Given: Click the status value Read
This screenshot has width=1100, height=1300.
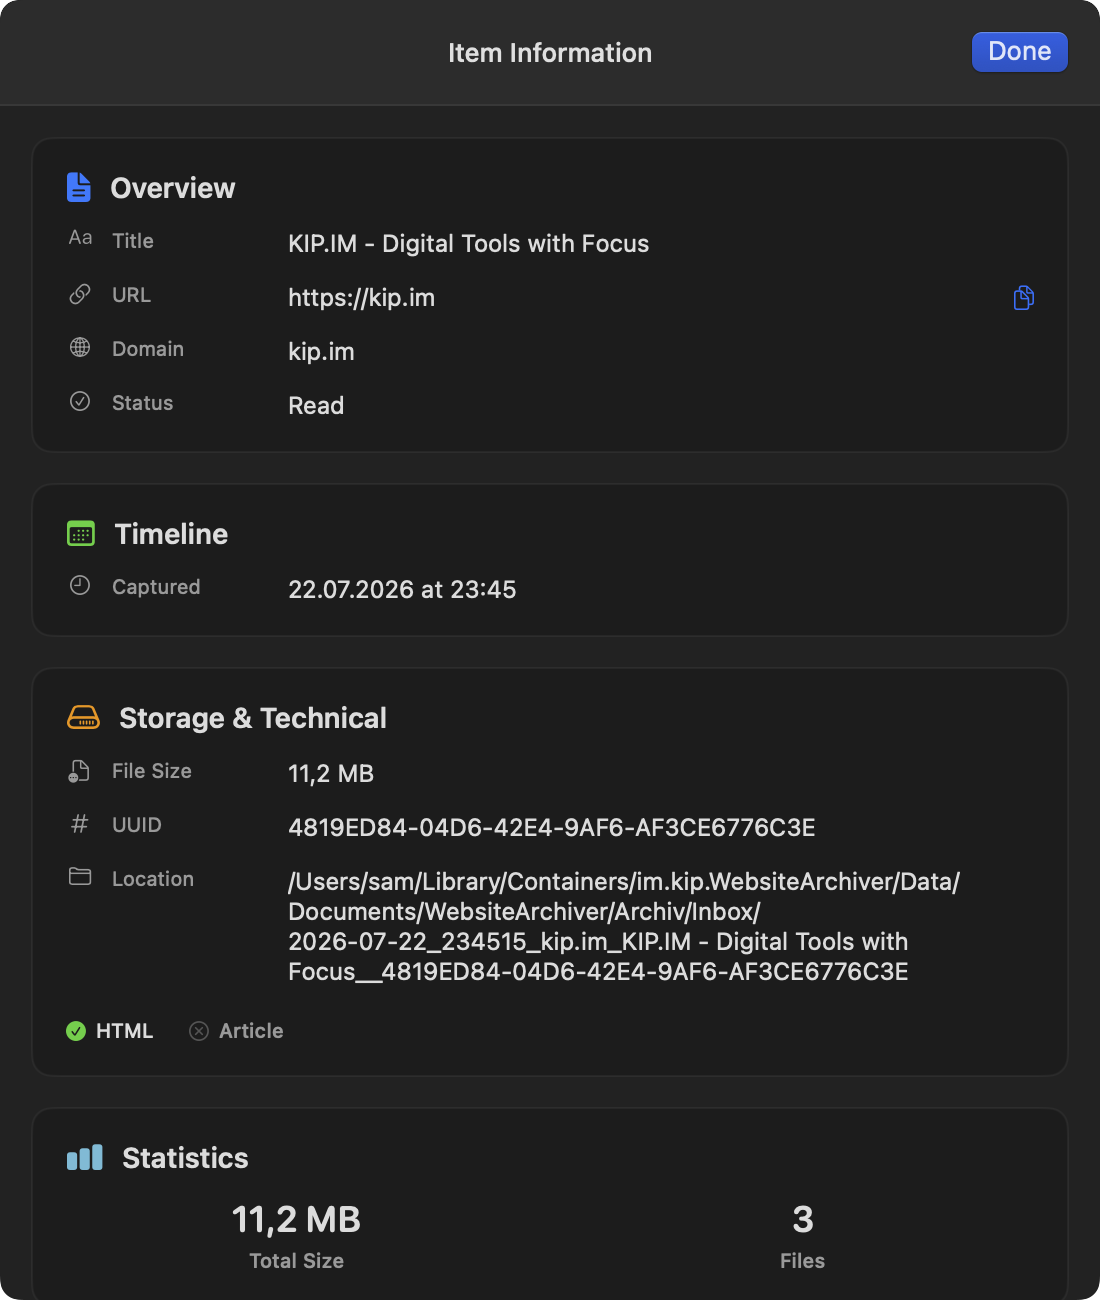Looking at the screenshot, I should pyautogui.click(x=316, y=406).
